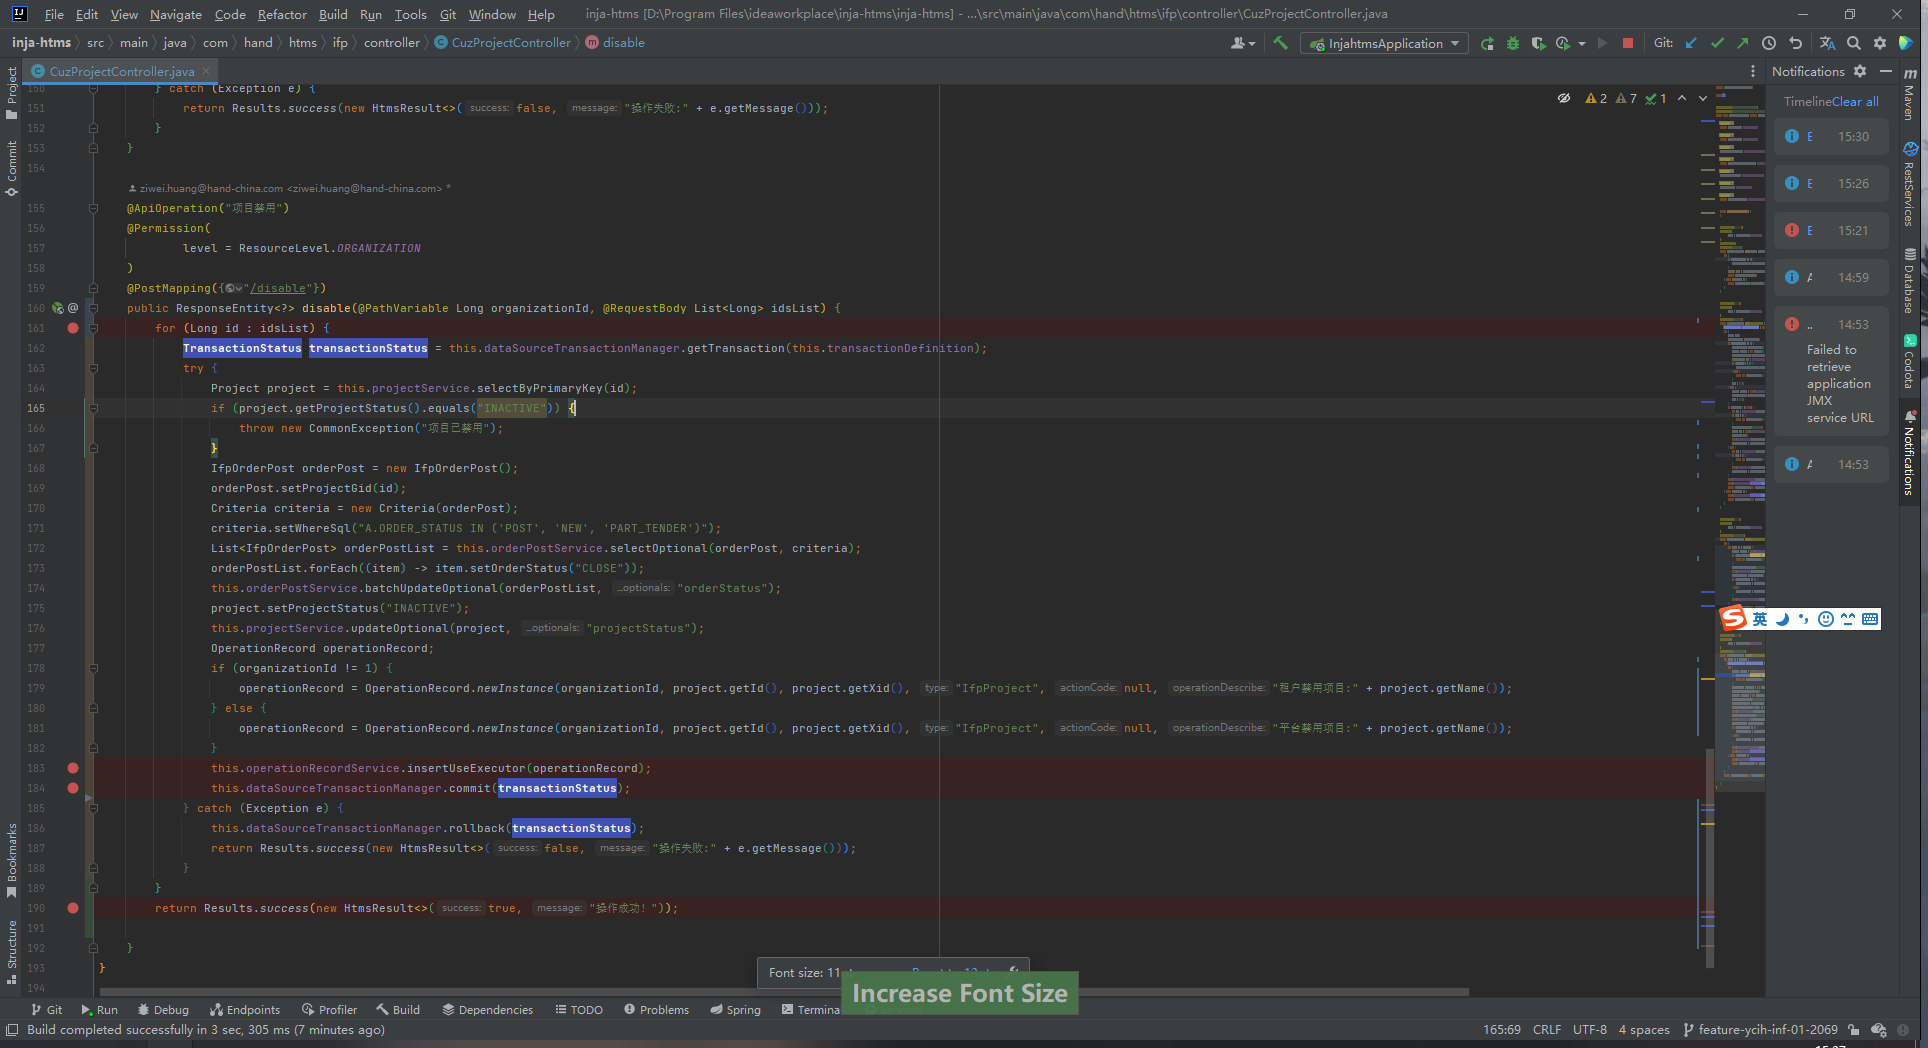Open Notifications panel gear options
Viewport: 1928px width, 1048px height.
1860,71
